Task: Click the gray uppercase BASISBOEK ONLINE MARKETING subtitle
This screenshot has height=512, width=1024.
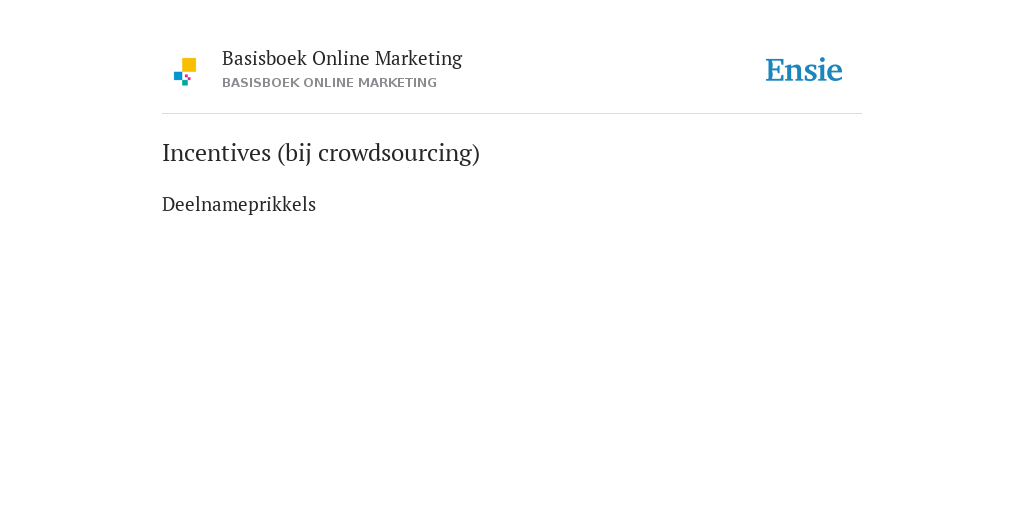Action: (329, 83)
